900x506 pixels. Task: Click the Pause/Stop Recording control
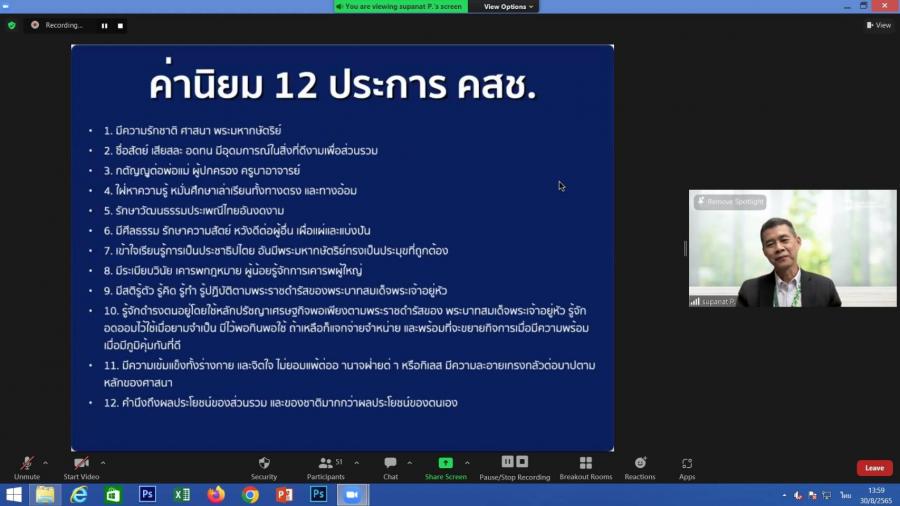point(514,467)
